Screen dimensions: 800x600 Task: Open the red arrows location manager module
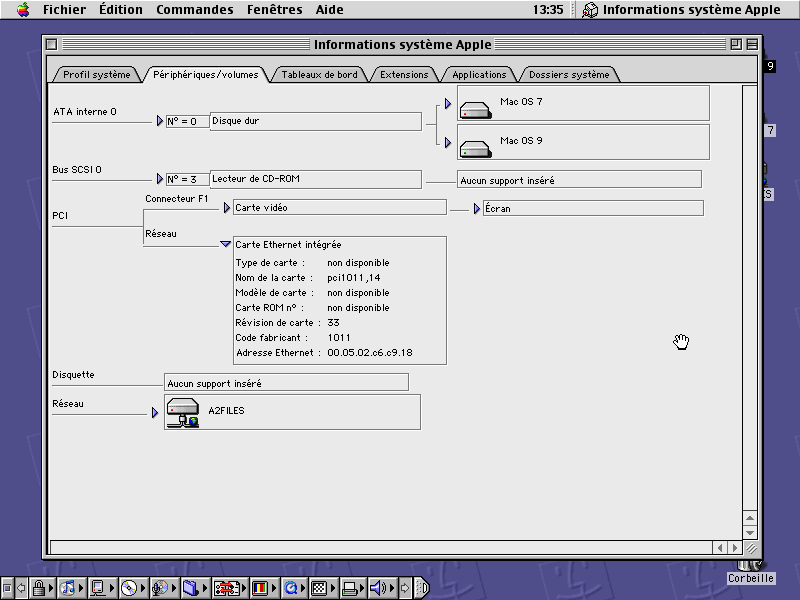[x=229, y=588]
